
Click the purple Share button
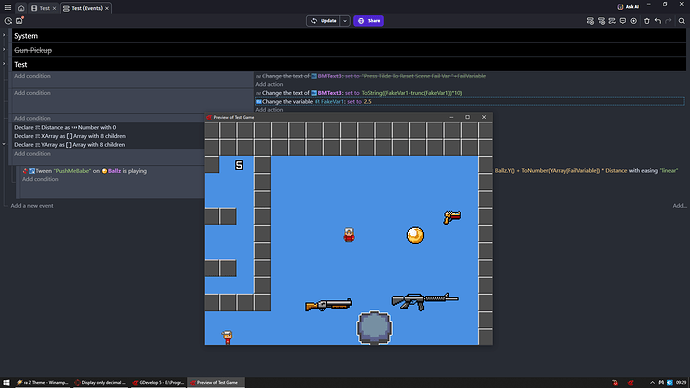tap(368, 21)
